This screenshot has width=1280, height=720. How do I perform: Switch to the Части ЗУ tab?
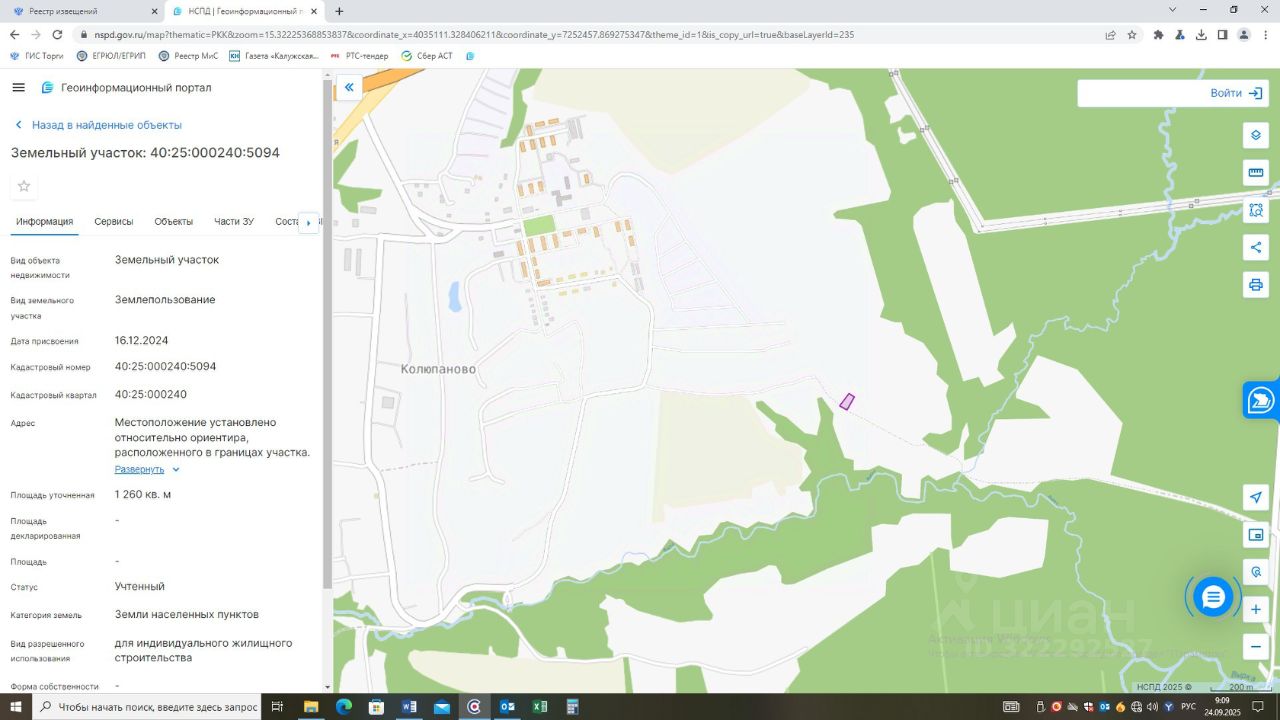click(x=234, y=221)
